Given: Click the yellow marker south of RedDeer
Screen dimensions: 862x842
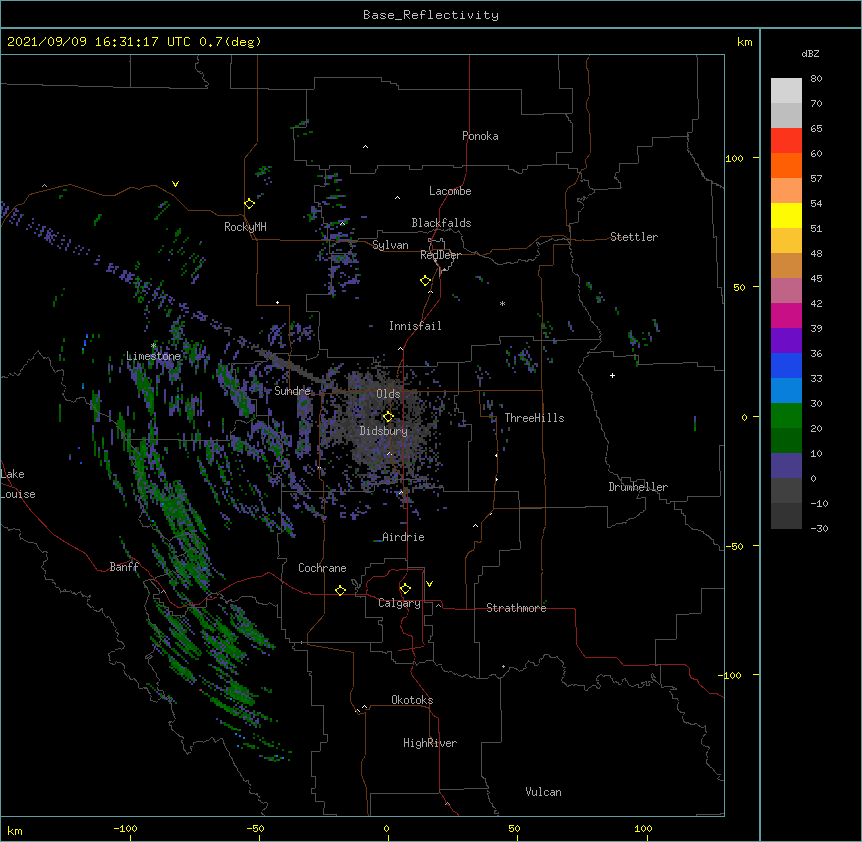Looking at the screenshot, I should point(426,280).
